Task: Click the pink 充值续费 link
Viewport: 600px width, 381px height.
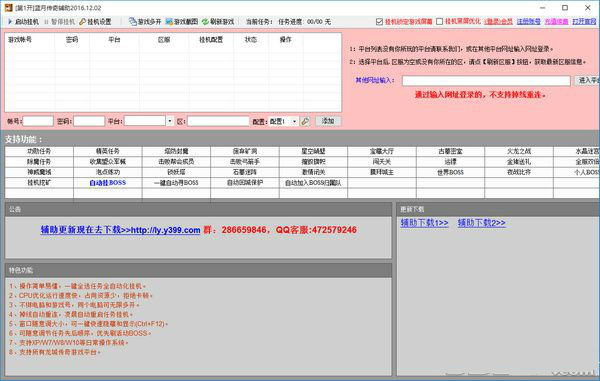Action: [x=556, y=21]
